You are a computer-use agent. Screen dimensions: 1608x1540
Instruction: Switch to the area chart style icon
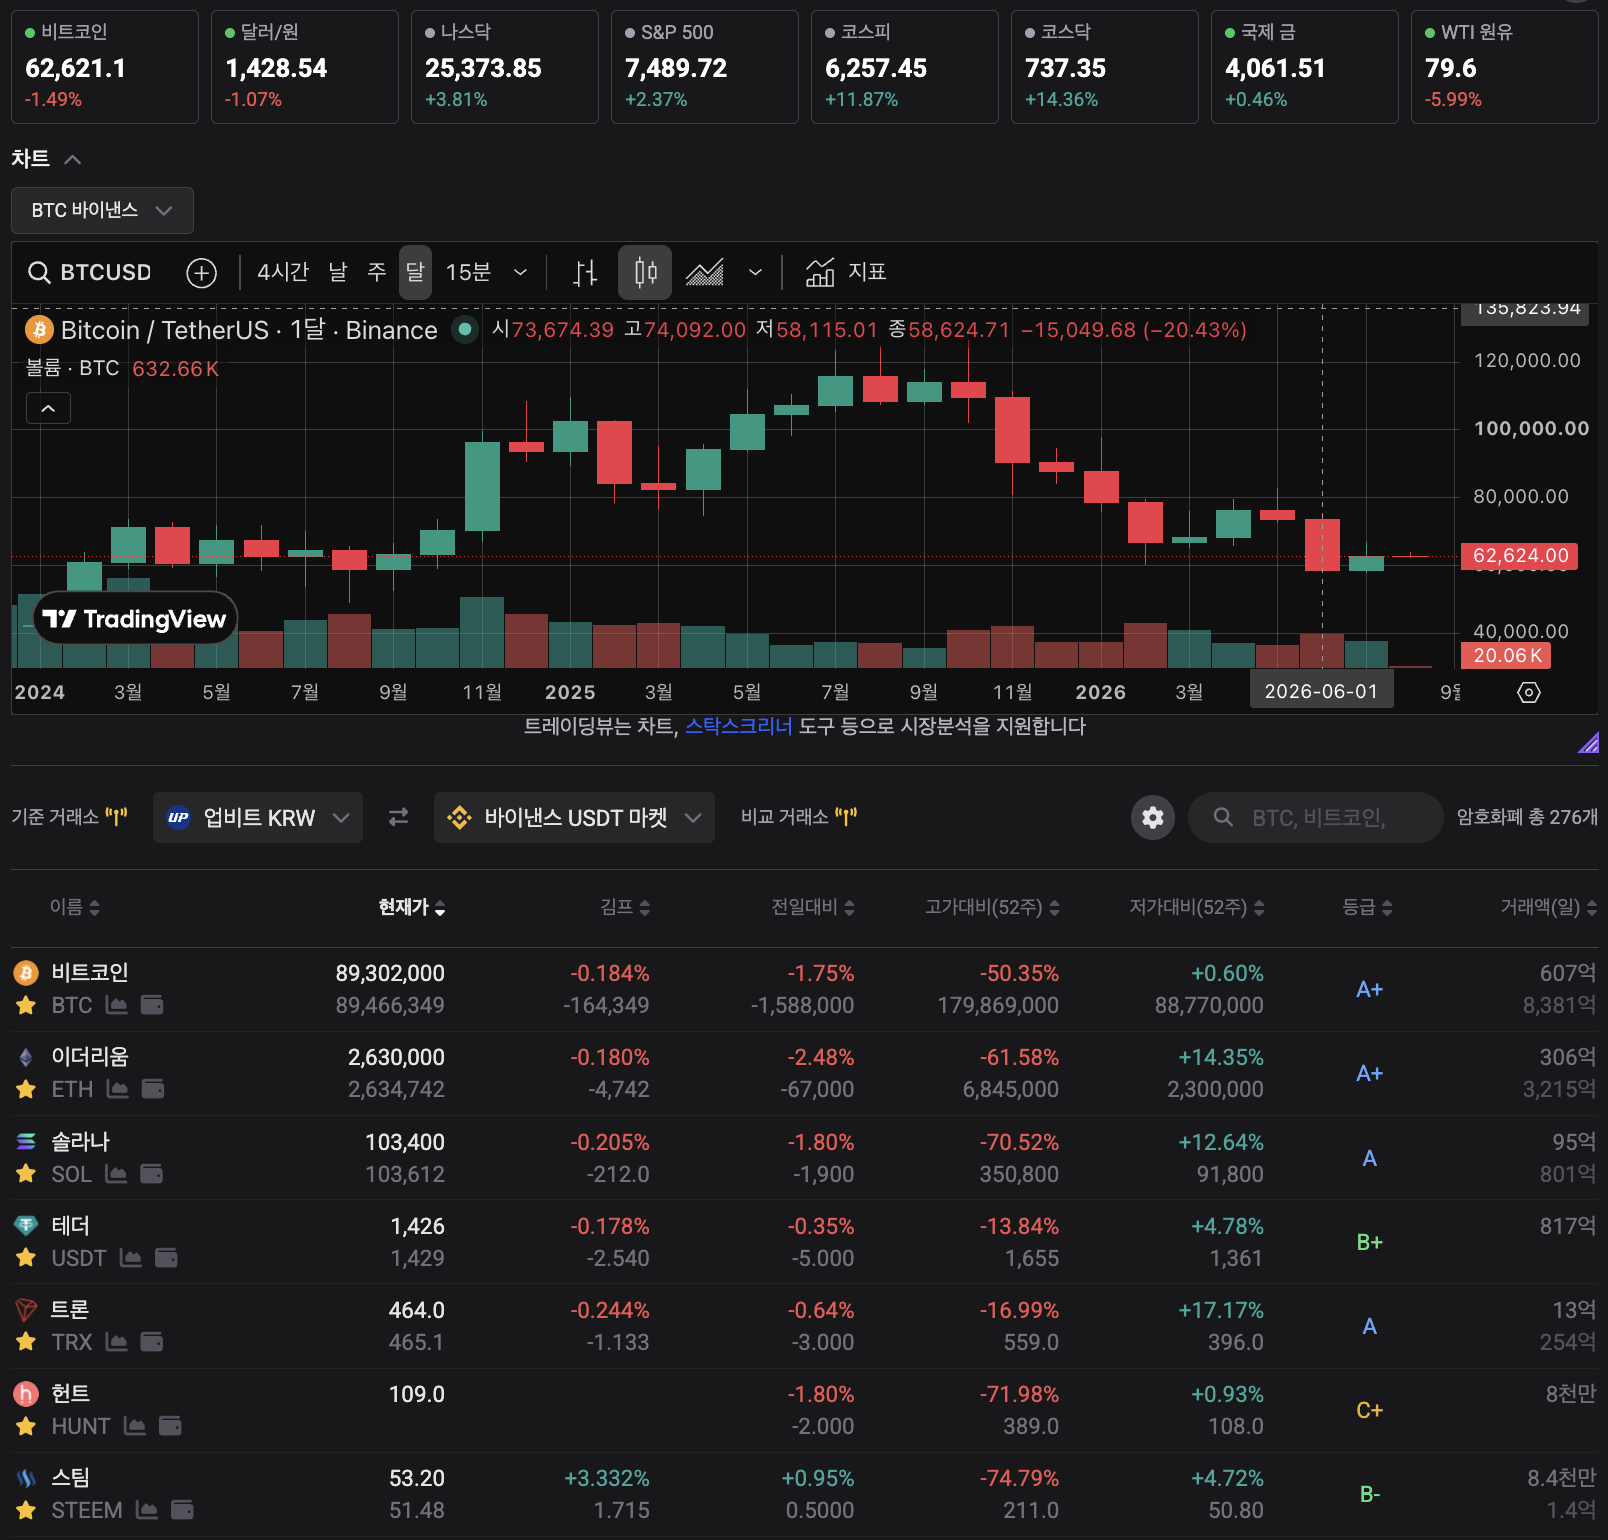(x=705, y=273)
